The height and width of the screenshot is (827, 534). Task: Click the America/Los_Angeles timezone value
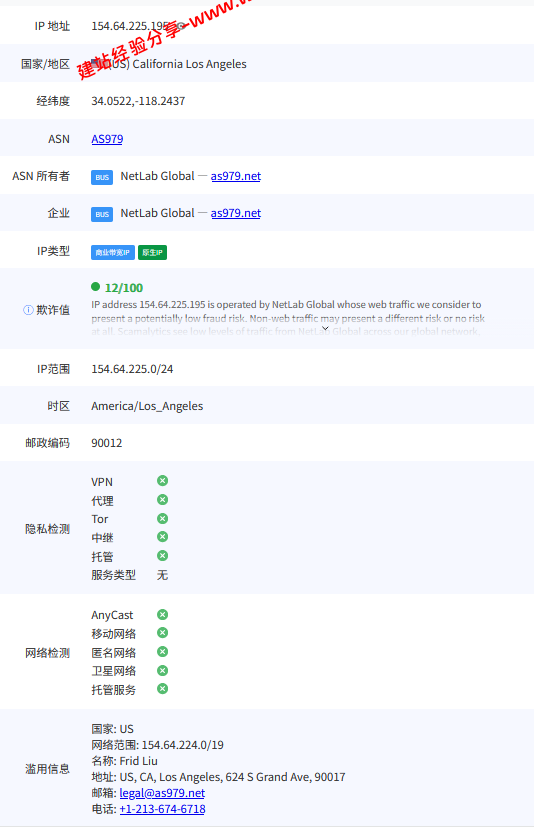click(147, 406)
